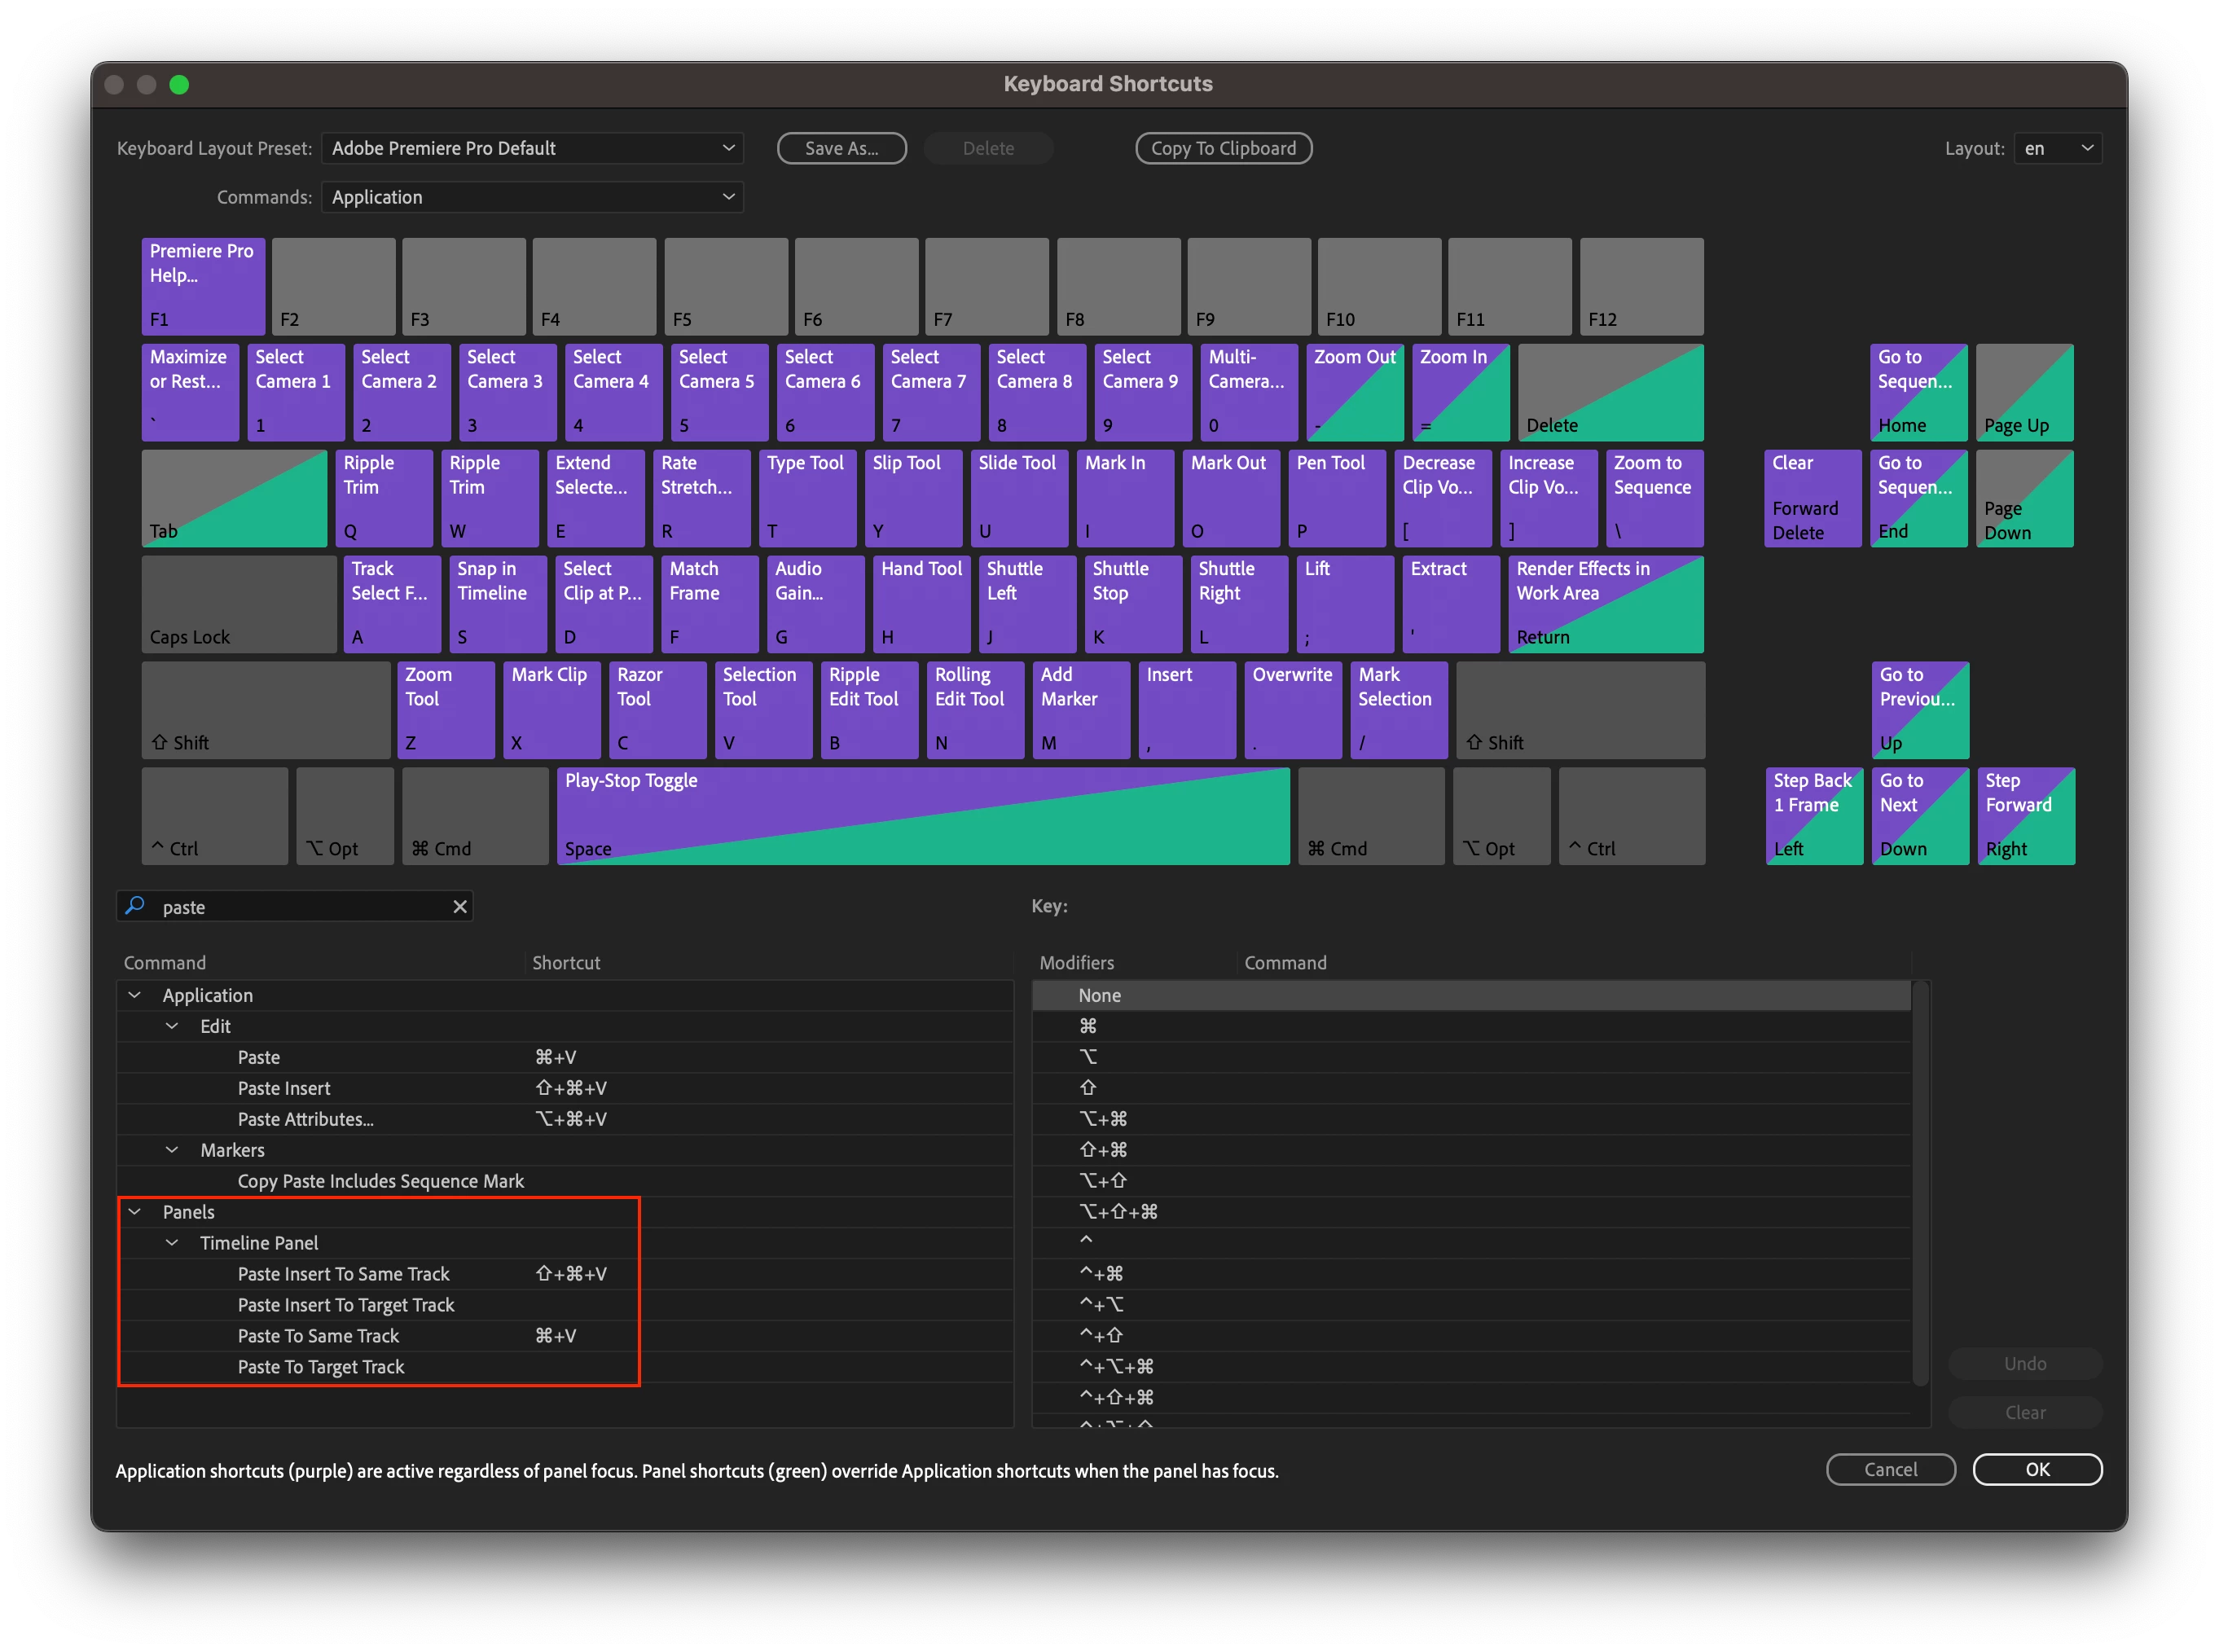Collapse the Edit commands group
Viewport: 2219px width, 1652px height.
click(172, 1026)
